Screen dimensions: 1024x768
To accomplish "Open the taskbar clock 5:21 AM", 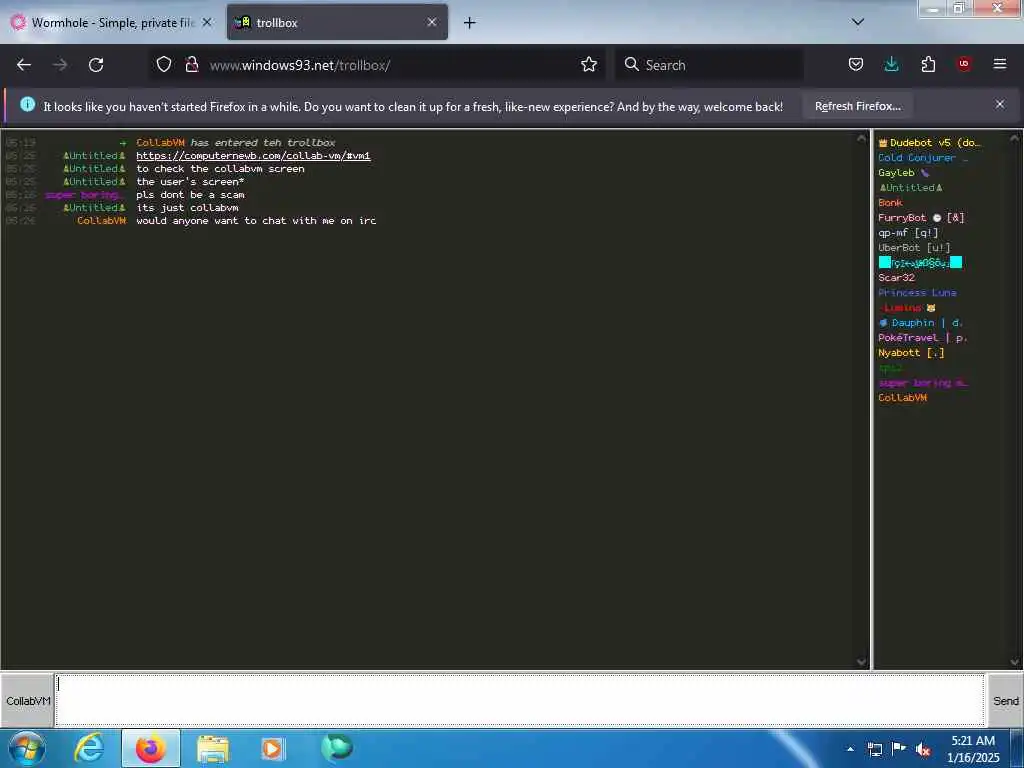I will tap(973, 749).
